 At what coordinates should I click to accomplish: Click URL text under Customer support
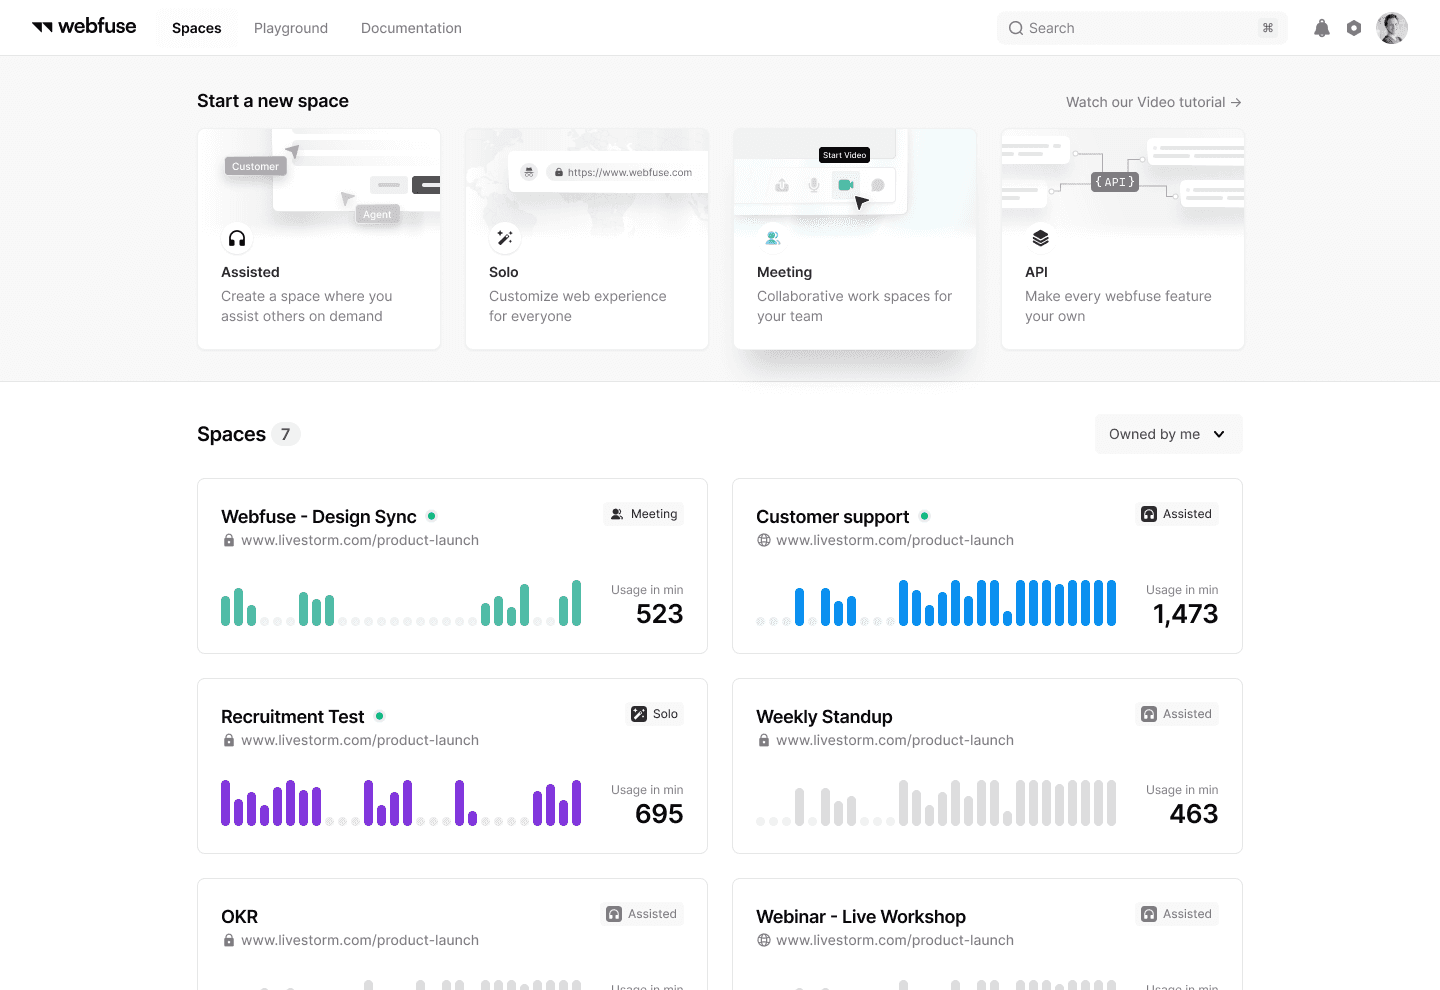895,540
